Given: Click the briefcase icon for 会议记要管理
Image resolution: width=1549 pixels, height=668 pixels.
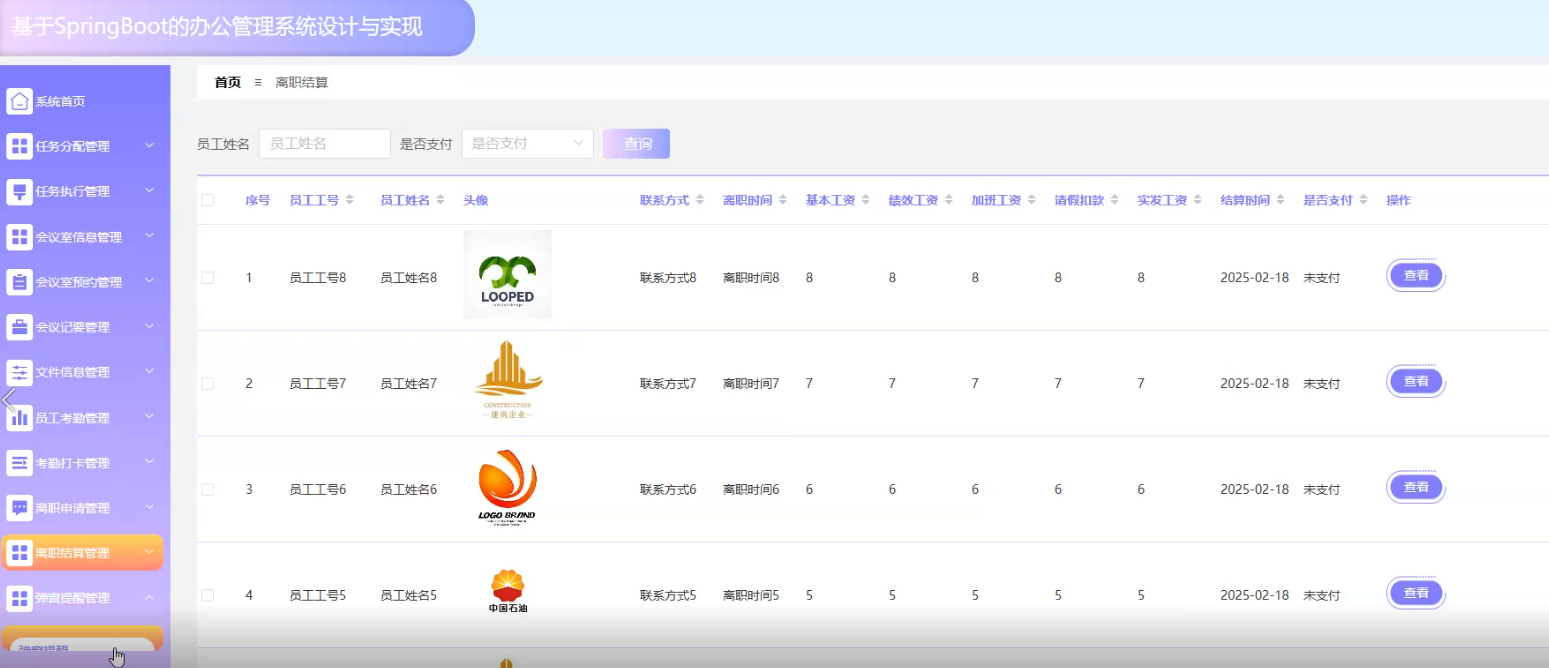Looking at the screenshot, I should (19, 327).
